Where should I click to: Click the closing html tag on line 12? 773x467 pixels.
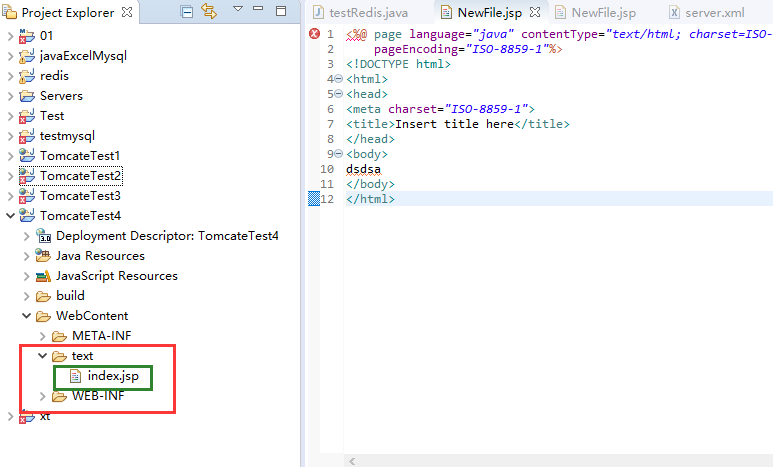370,199
